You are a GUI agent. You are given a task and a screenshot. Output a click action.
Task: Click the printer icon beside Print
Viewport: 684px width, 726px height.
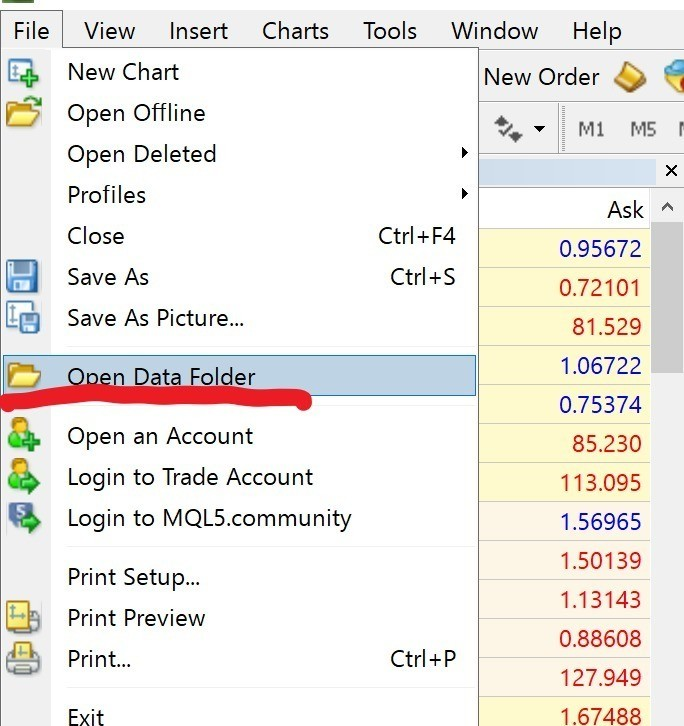pos(22,659)
